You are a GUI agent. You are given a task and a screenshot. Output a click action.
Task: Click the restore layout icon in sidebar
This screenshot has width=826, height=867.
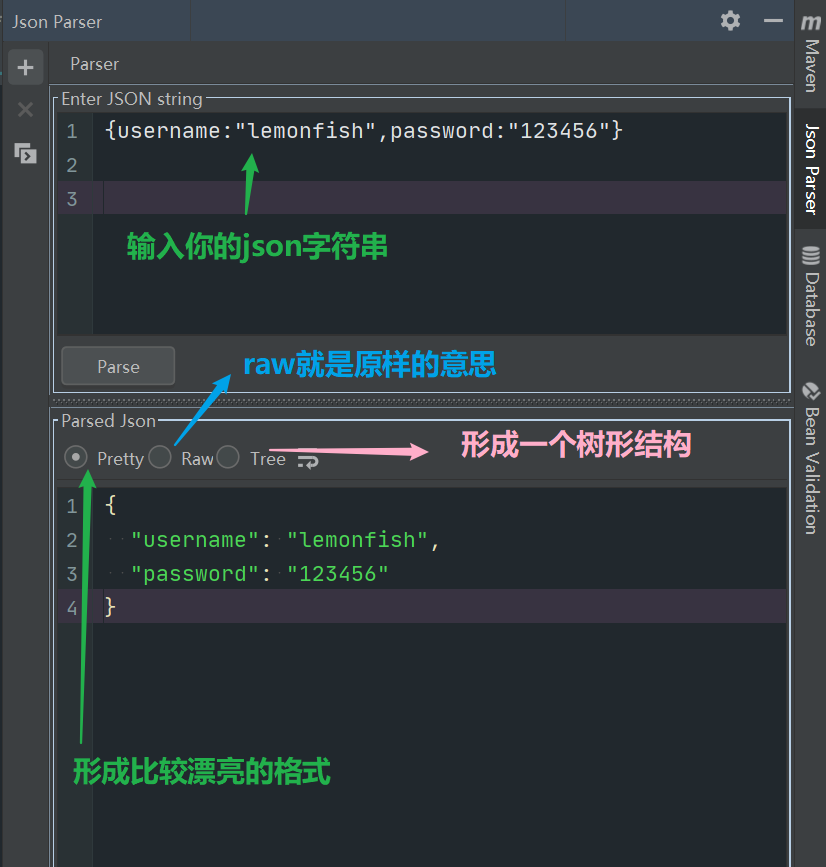(25, 153)
